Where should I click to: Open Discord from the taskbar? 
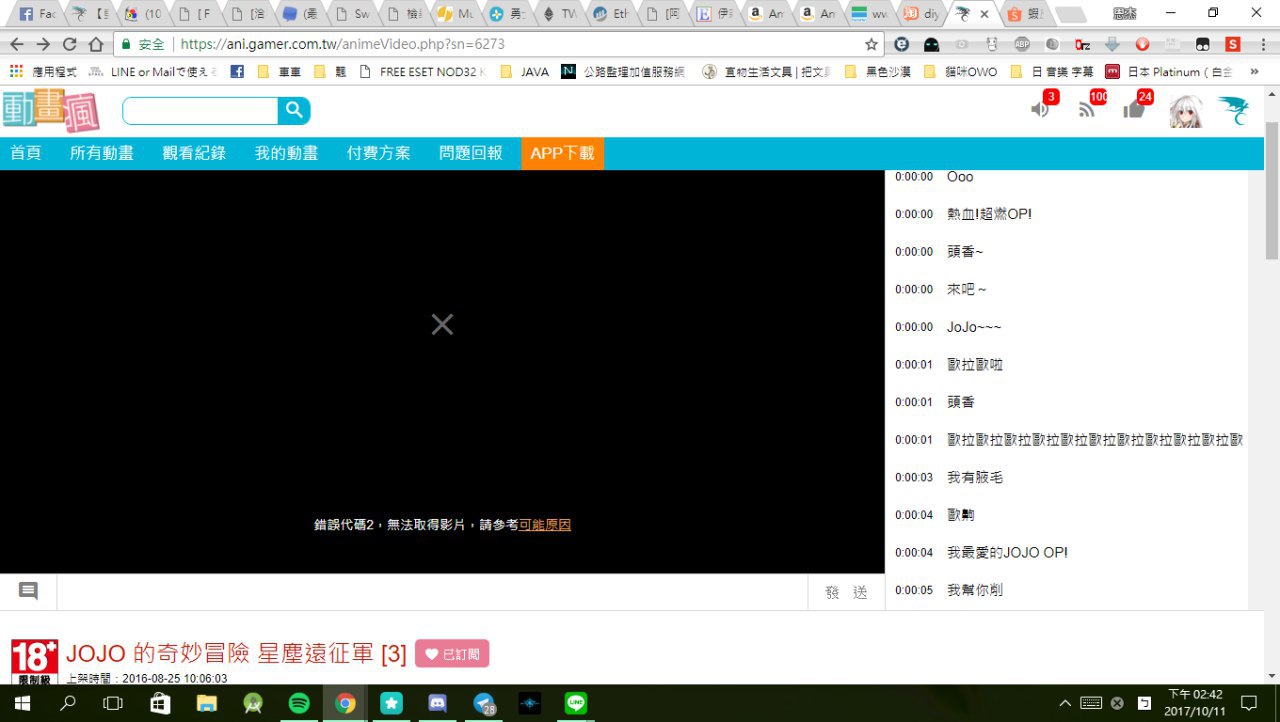pos(437,703)
